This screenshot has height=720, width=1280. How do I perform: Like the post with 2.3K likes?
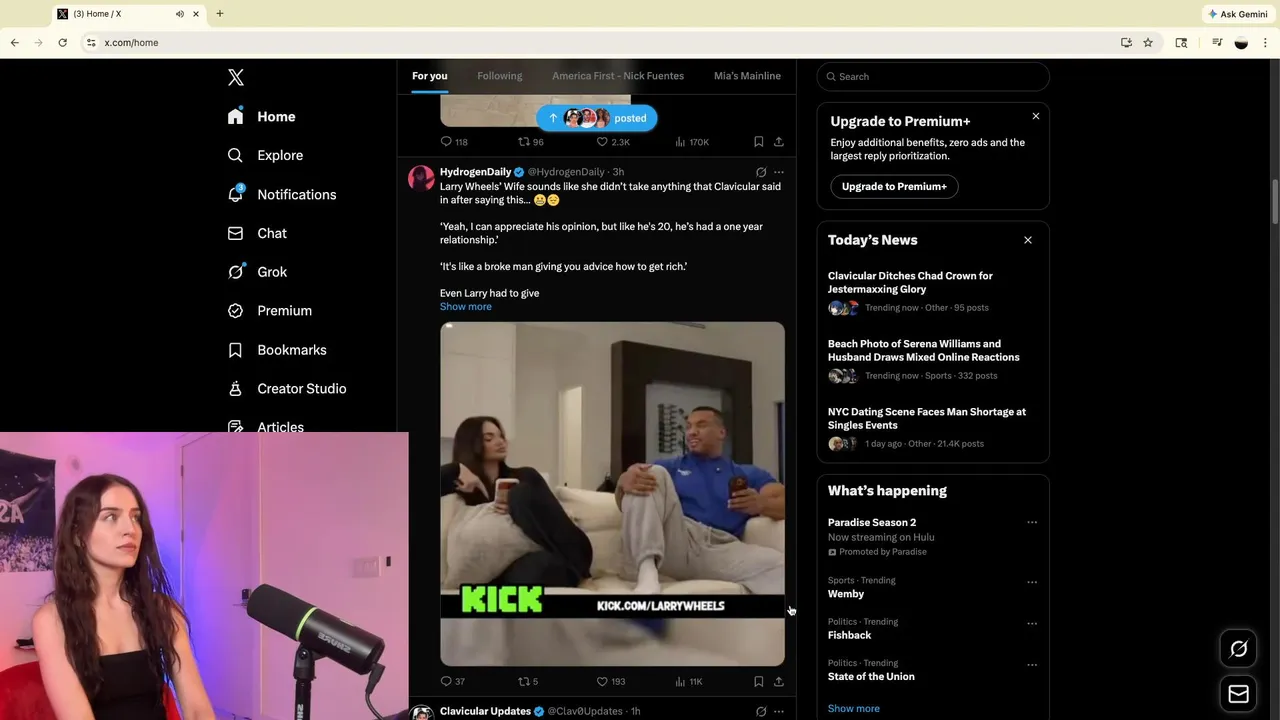point(613,142)
